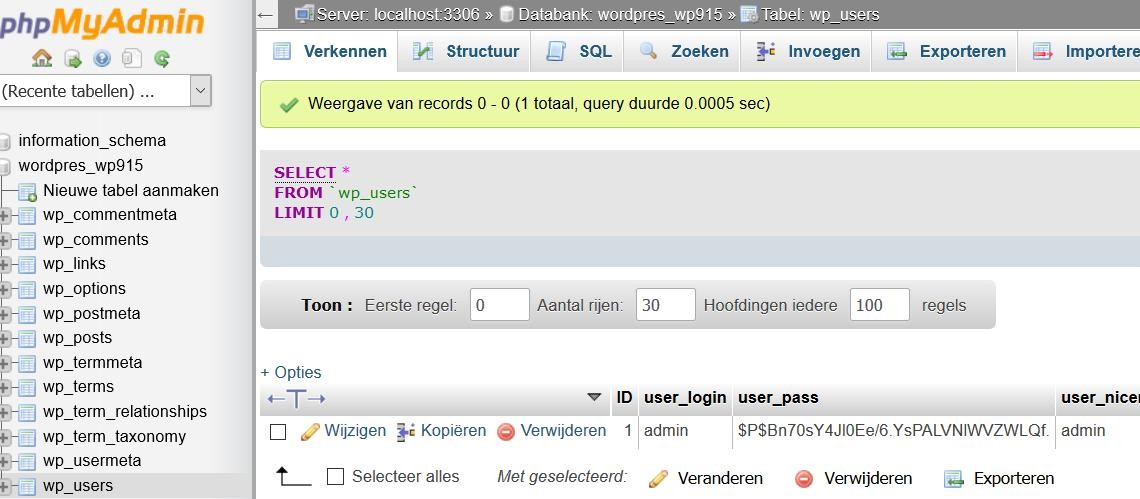Click the wp_users table icon in sidebar
The width and height of the screenshot is (1140, 499).
point(27,486)
